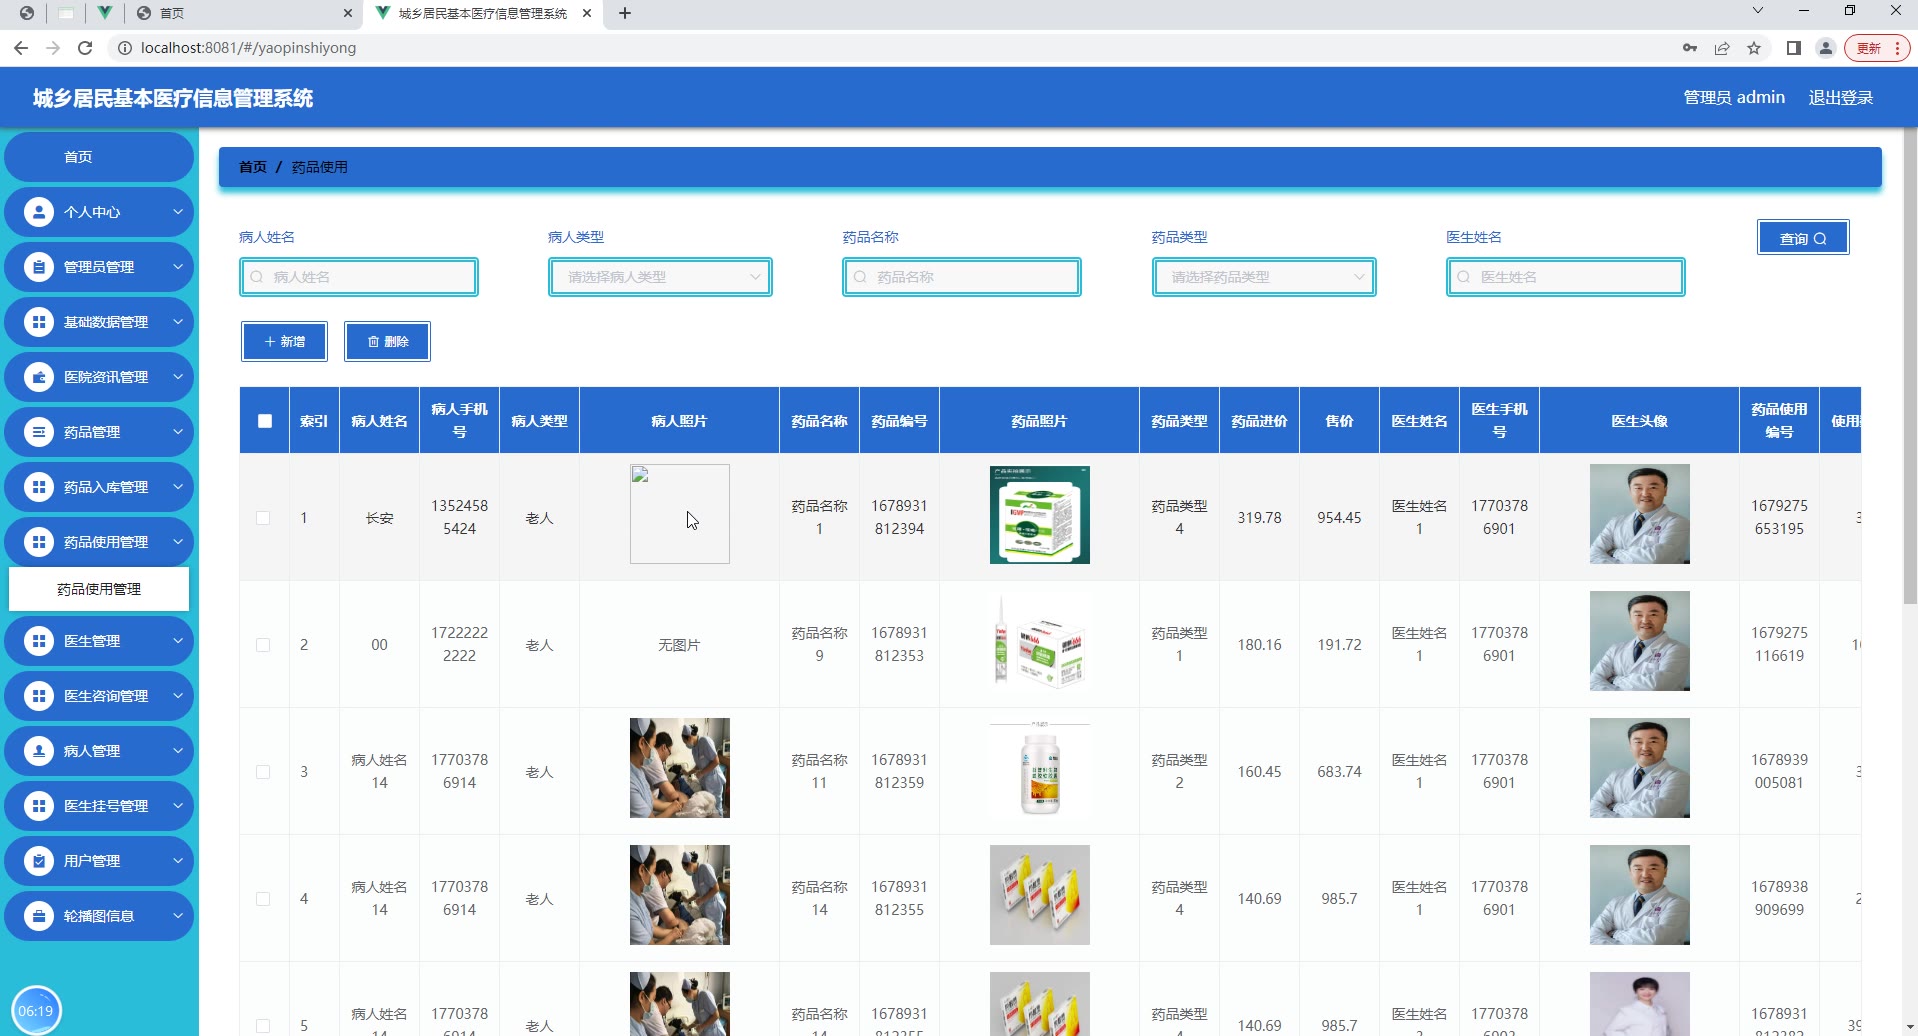Image resolution: width=1918 pixels, height=1036 pixels.
Task: Click 首页 in the breadcrumb
Action: 253,167
